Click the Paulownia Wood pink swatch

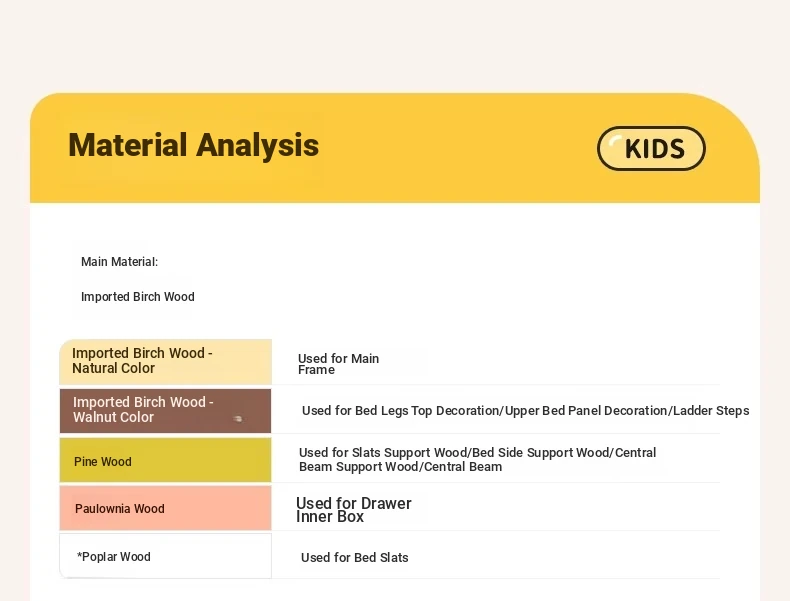click(165, 508)
